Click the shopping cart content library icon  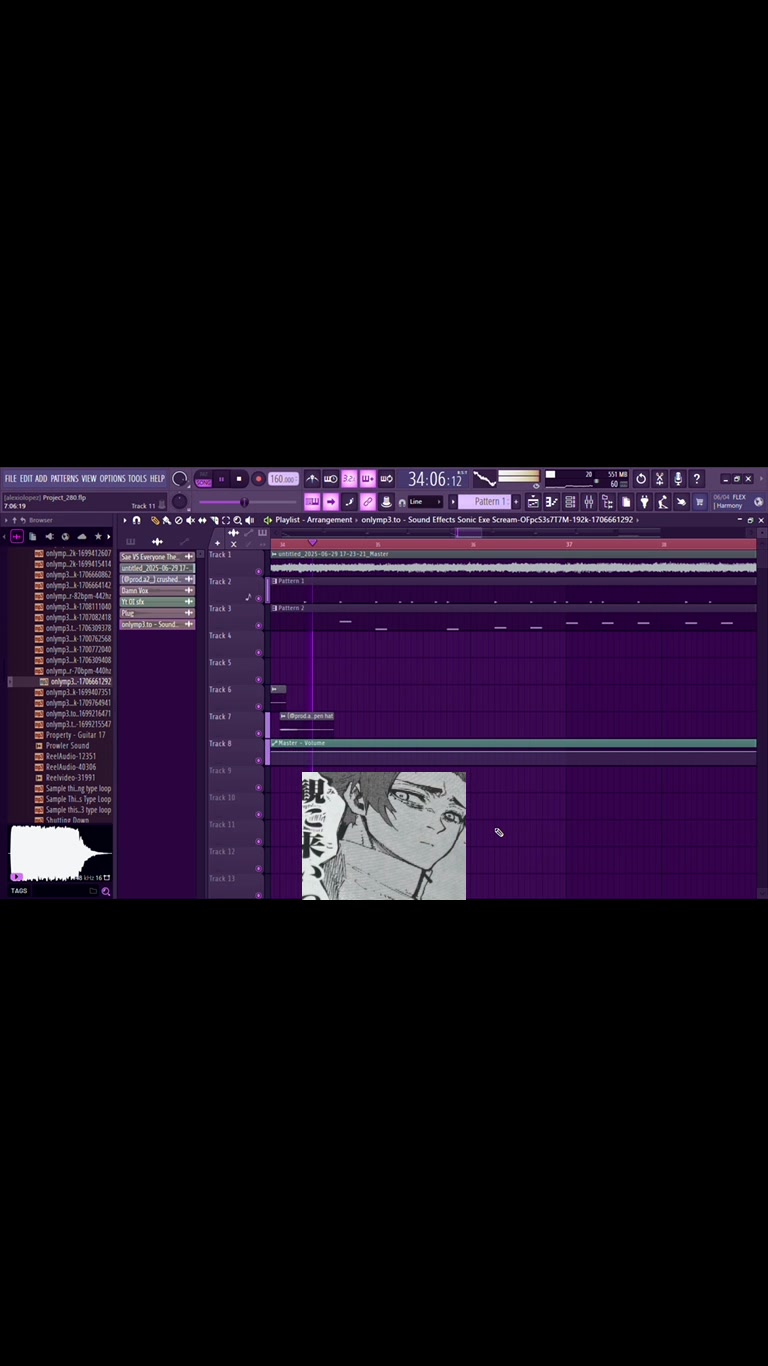(699, 502)
